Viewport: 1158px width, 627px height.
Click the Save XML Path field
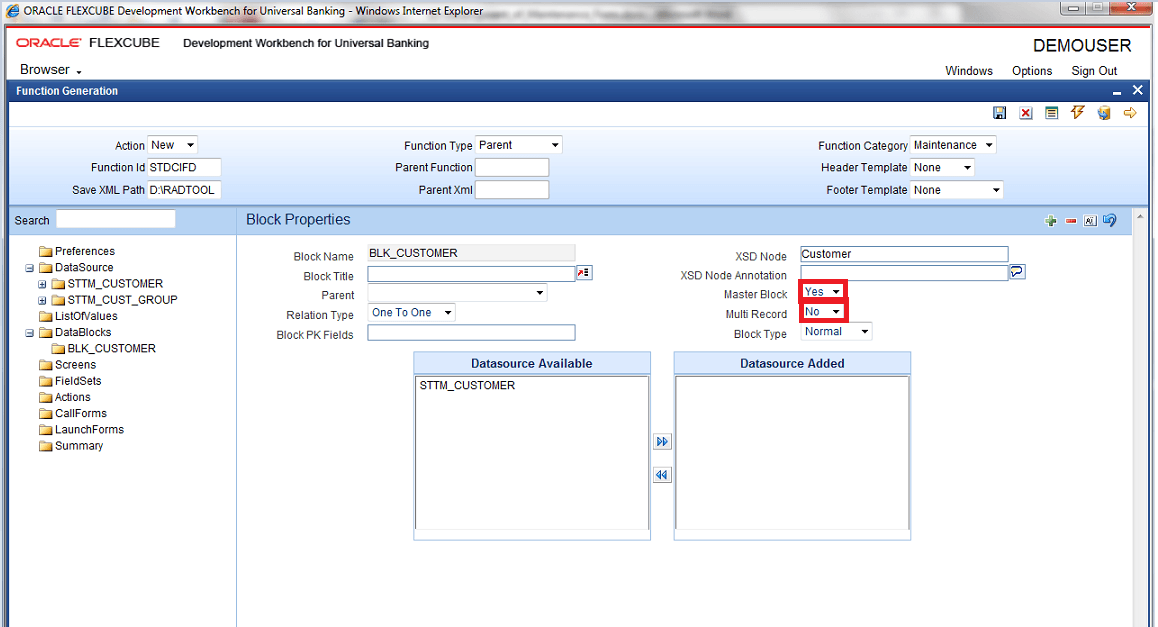coord(184,190)
